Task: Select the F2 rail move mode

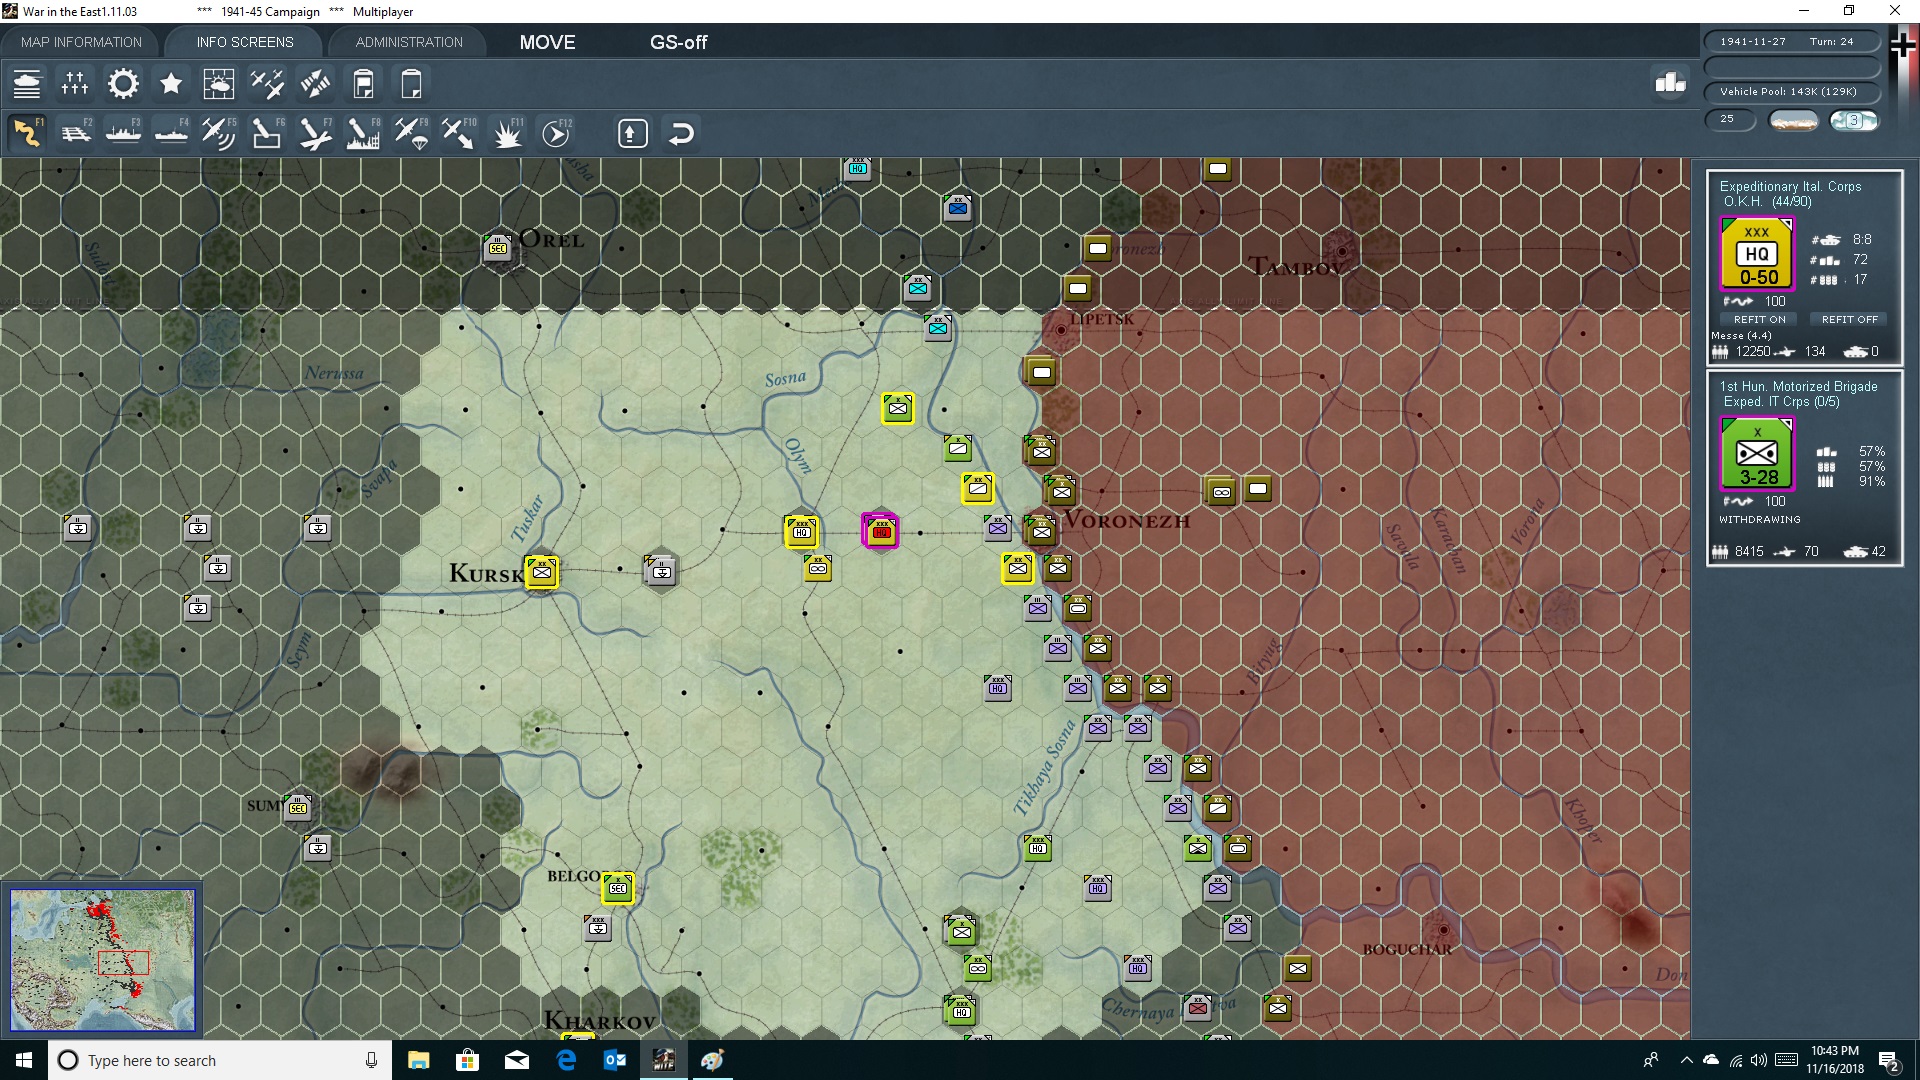Action: click(75, 133)
